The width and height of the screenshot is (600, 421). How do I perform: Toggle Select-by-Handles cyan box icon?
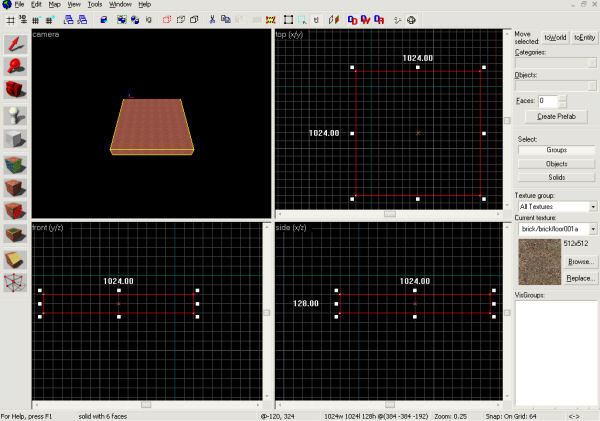coord(302,20)
